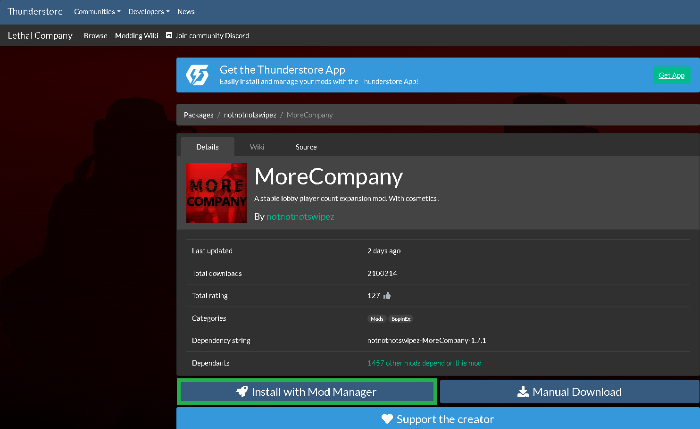Click the thumbs-up rating icon
The width and height of the screenshot is (700, 429).
coord(387,296)
